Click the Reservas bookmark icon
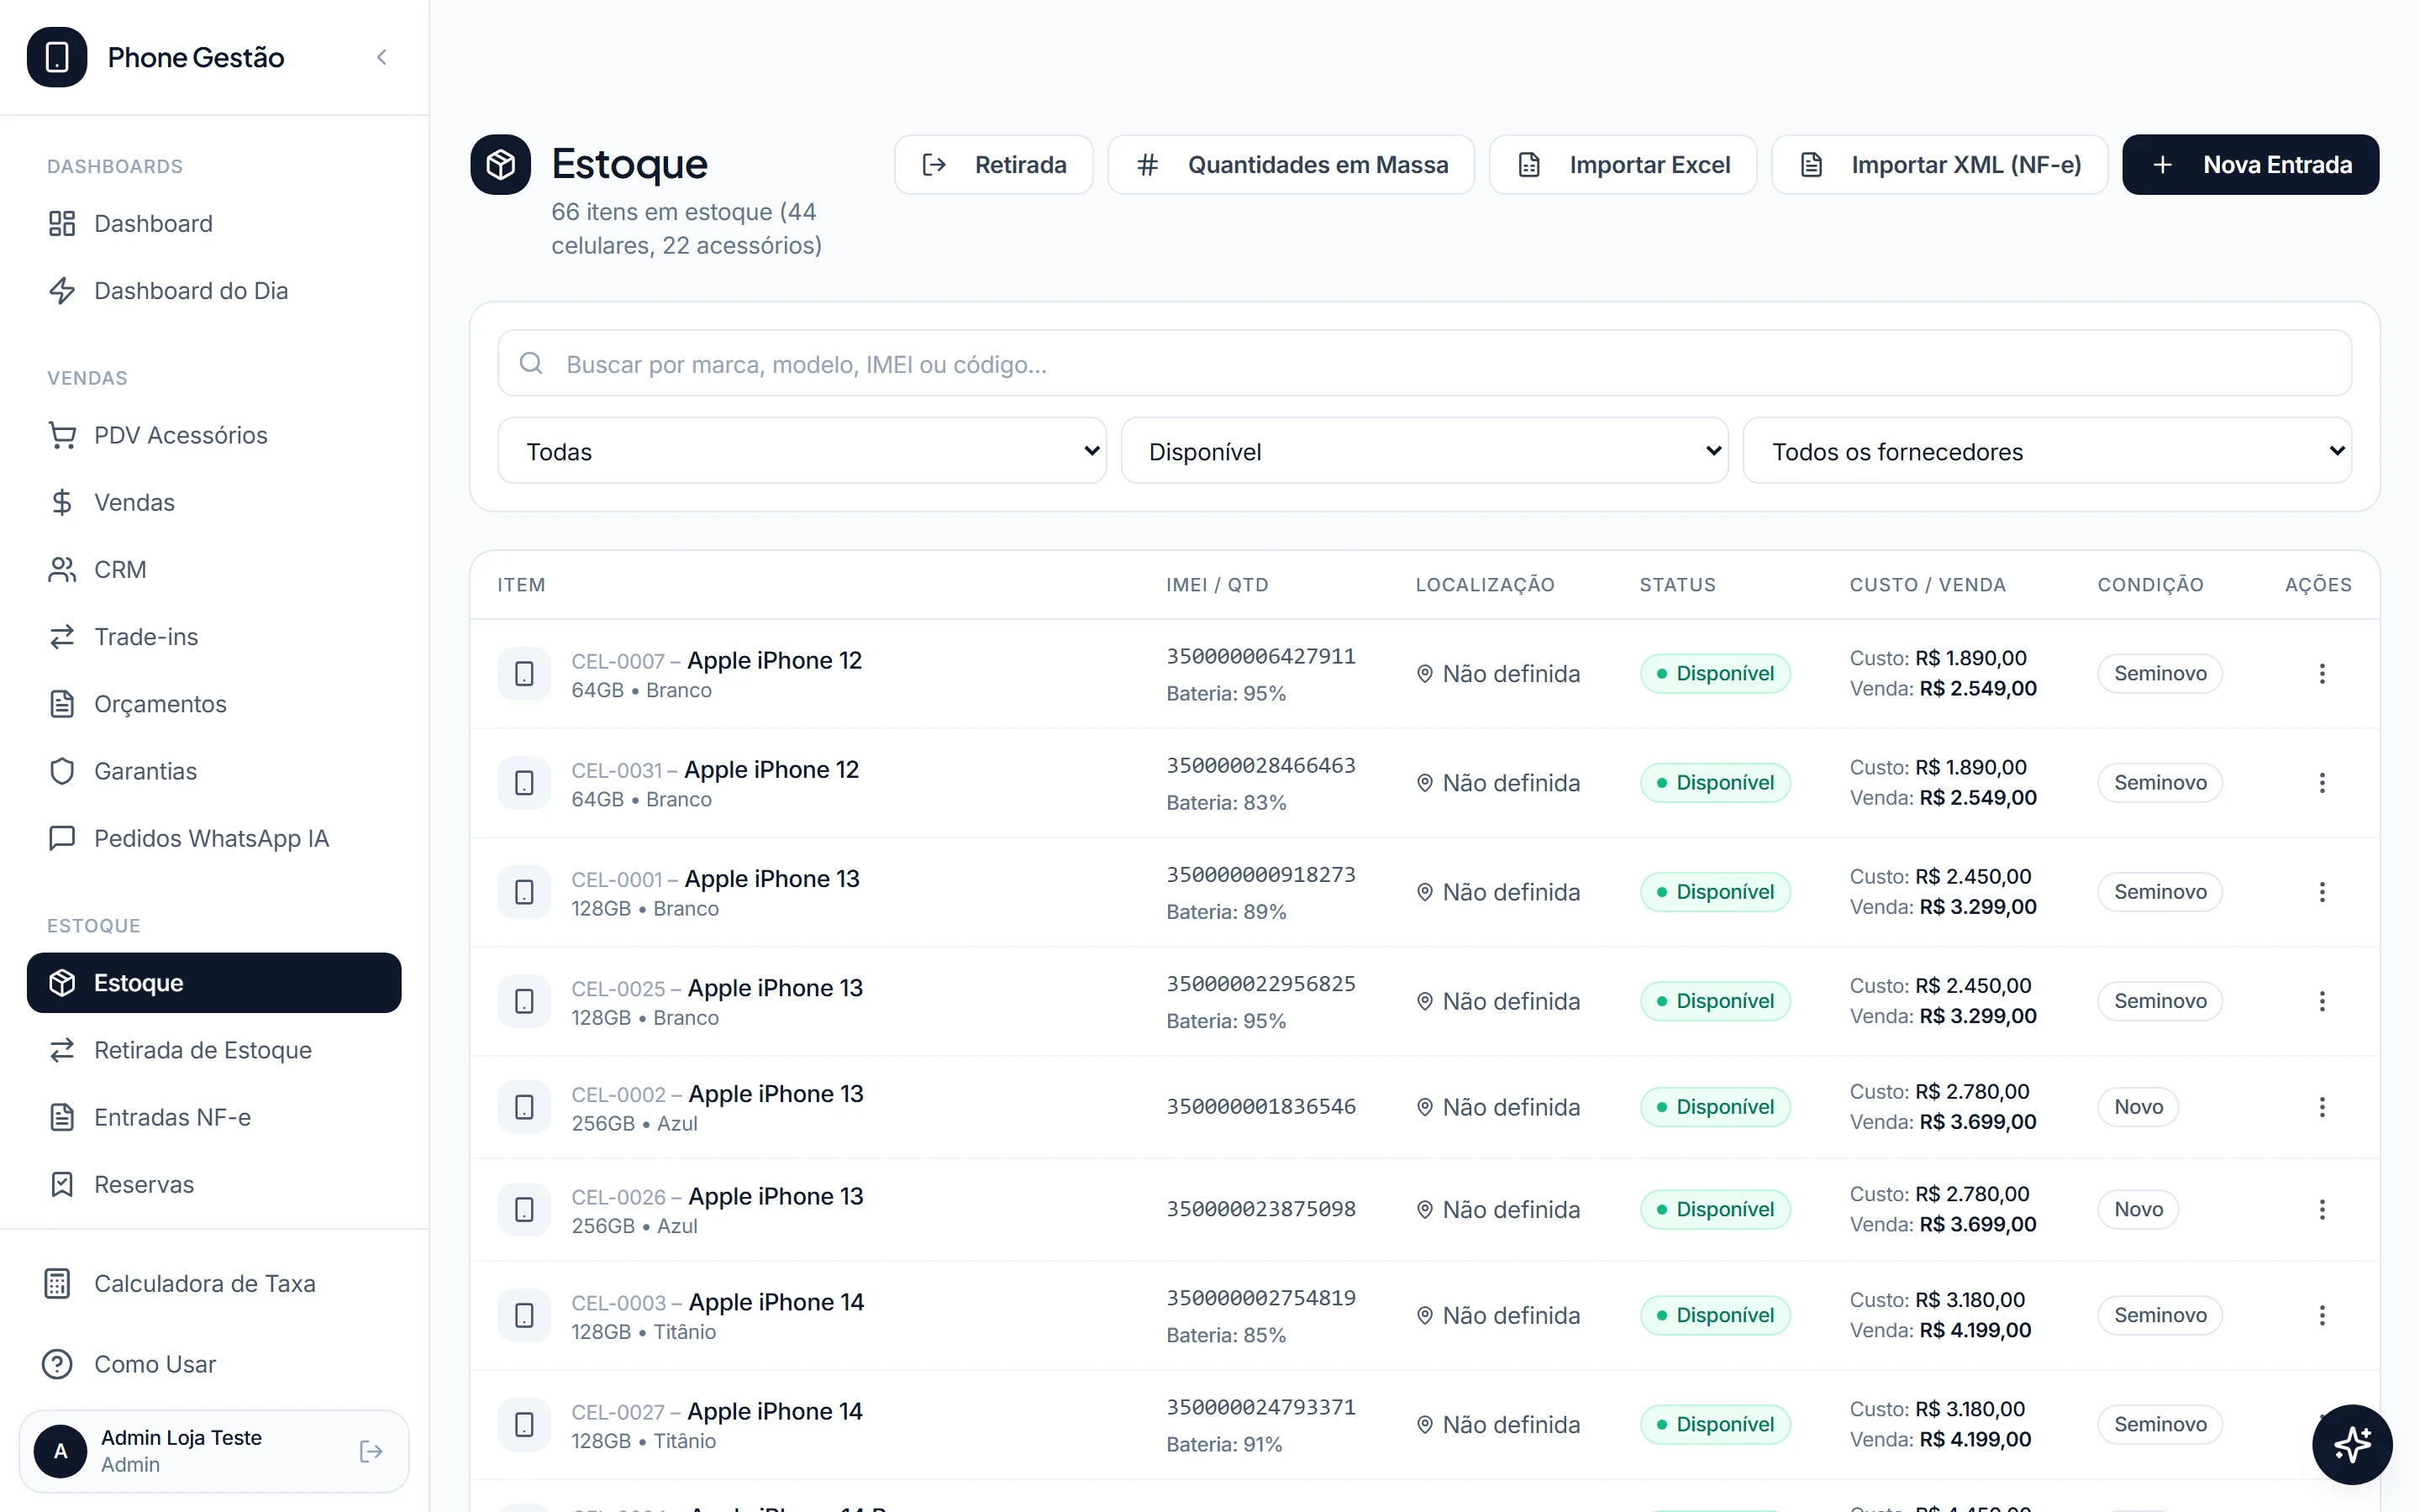The image size is (2420, 1512). tap(62, 1184)
